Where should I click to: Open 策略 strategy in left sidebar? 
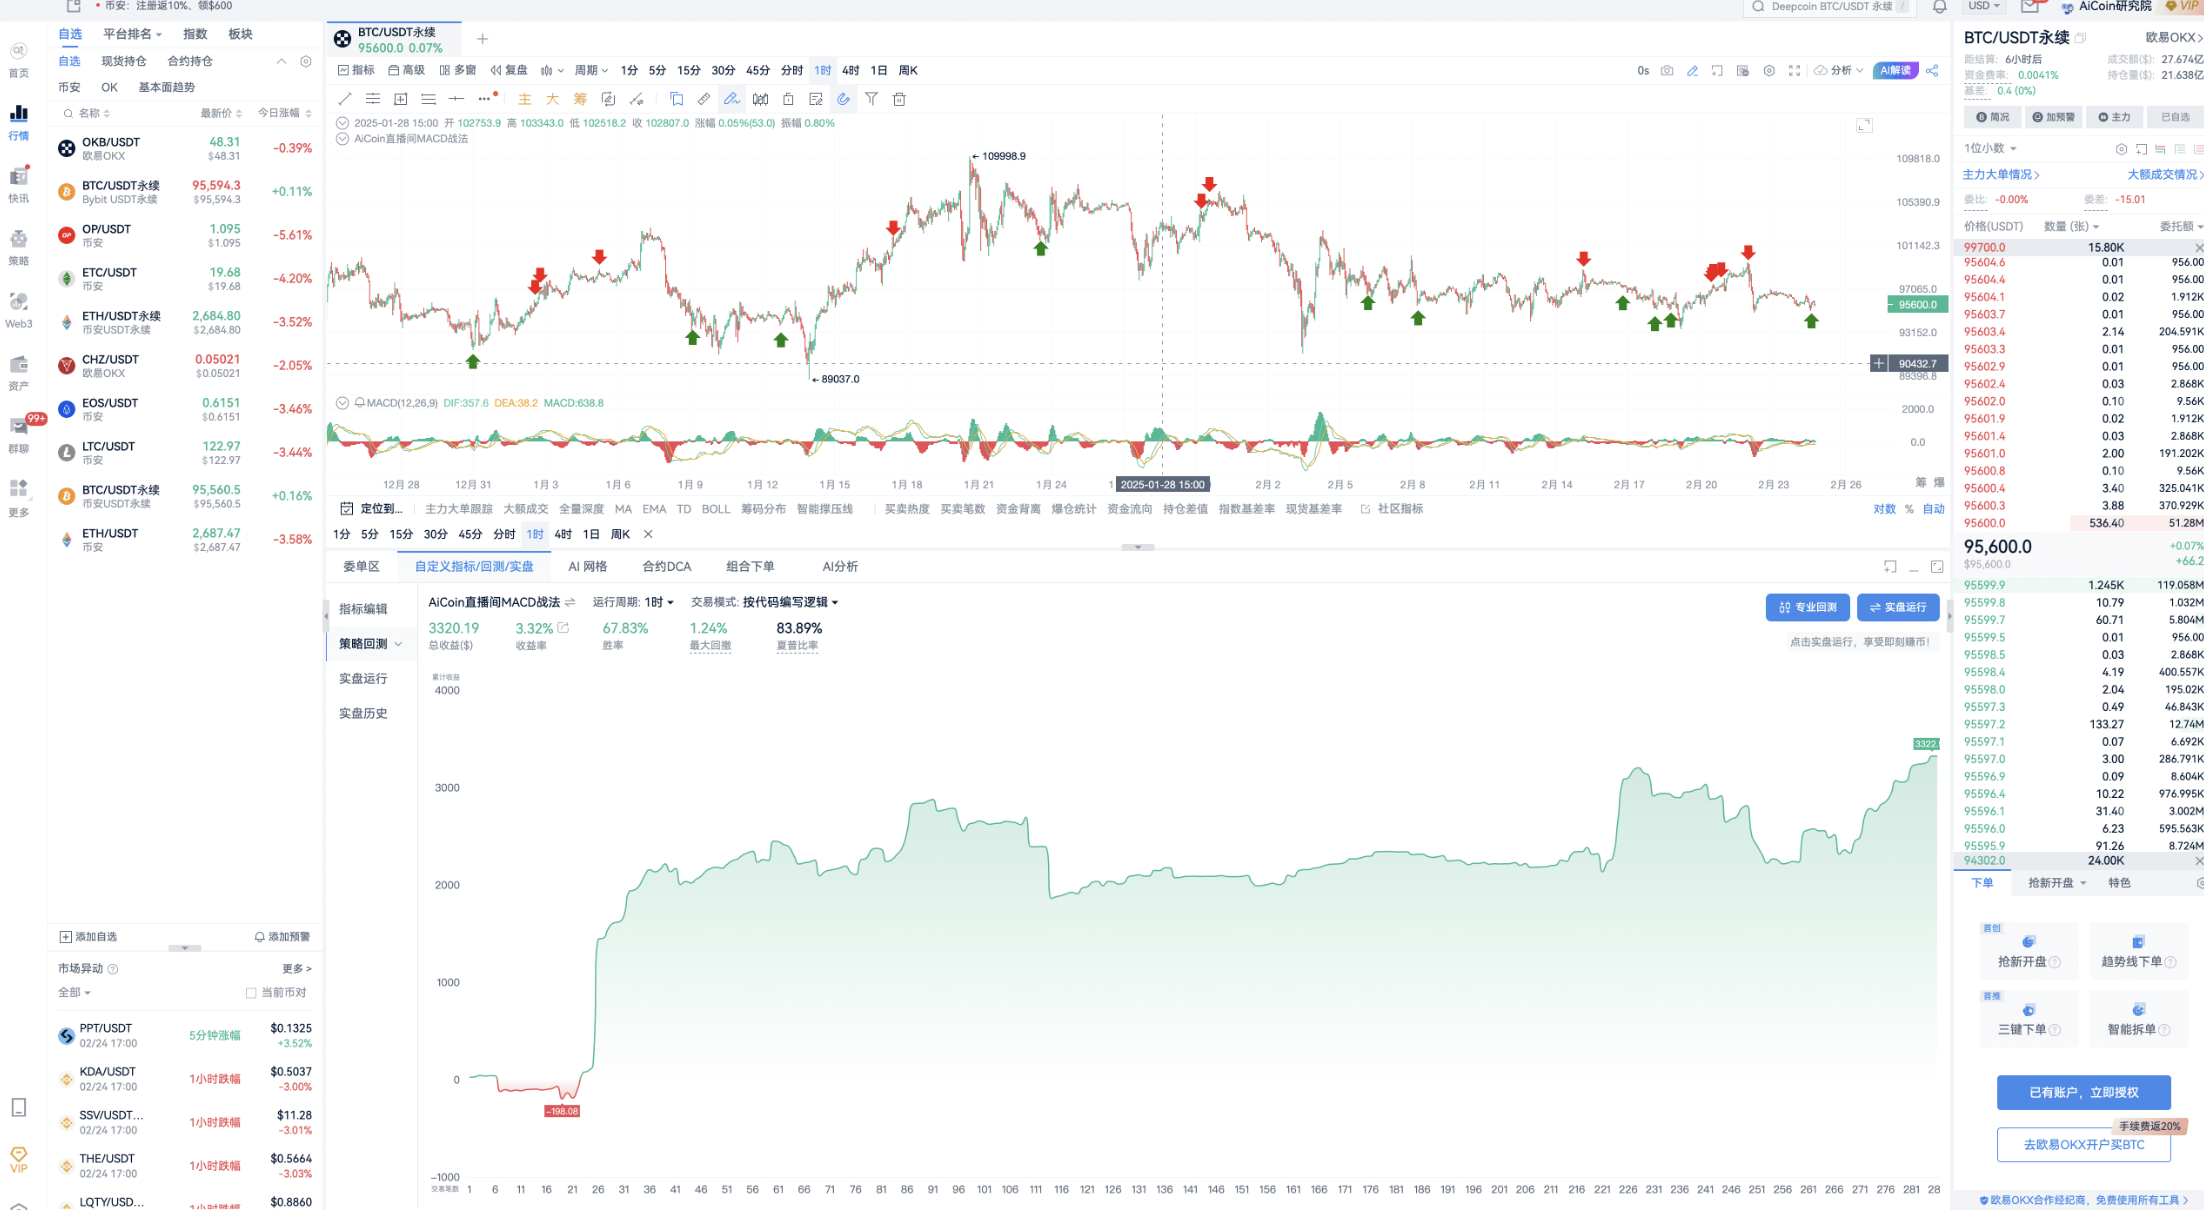pos(18,247)
